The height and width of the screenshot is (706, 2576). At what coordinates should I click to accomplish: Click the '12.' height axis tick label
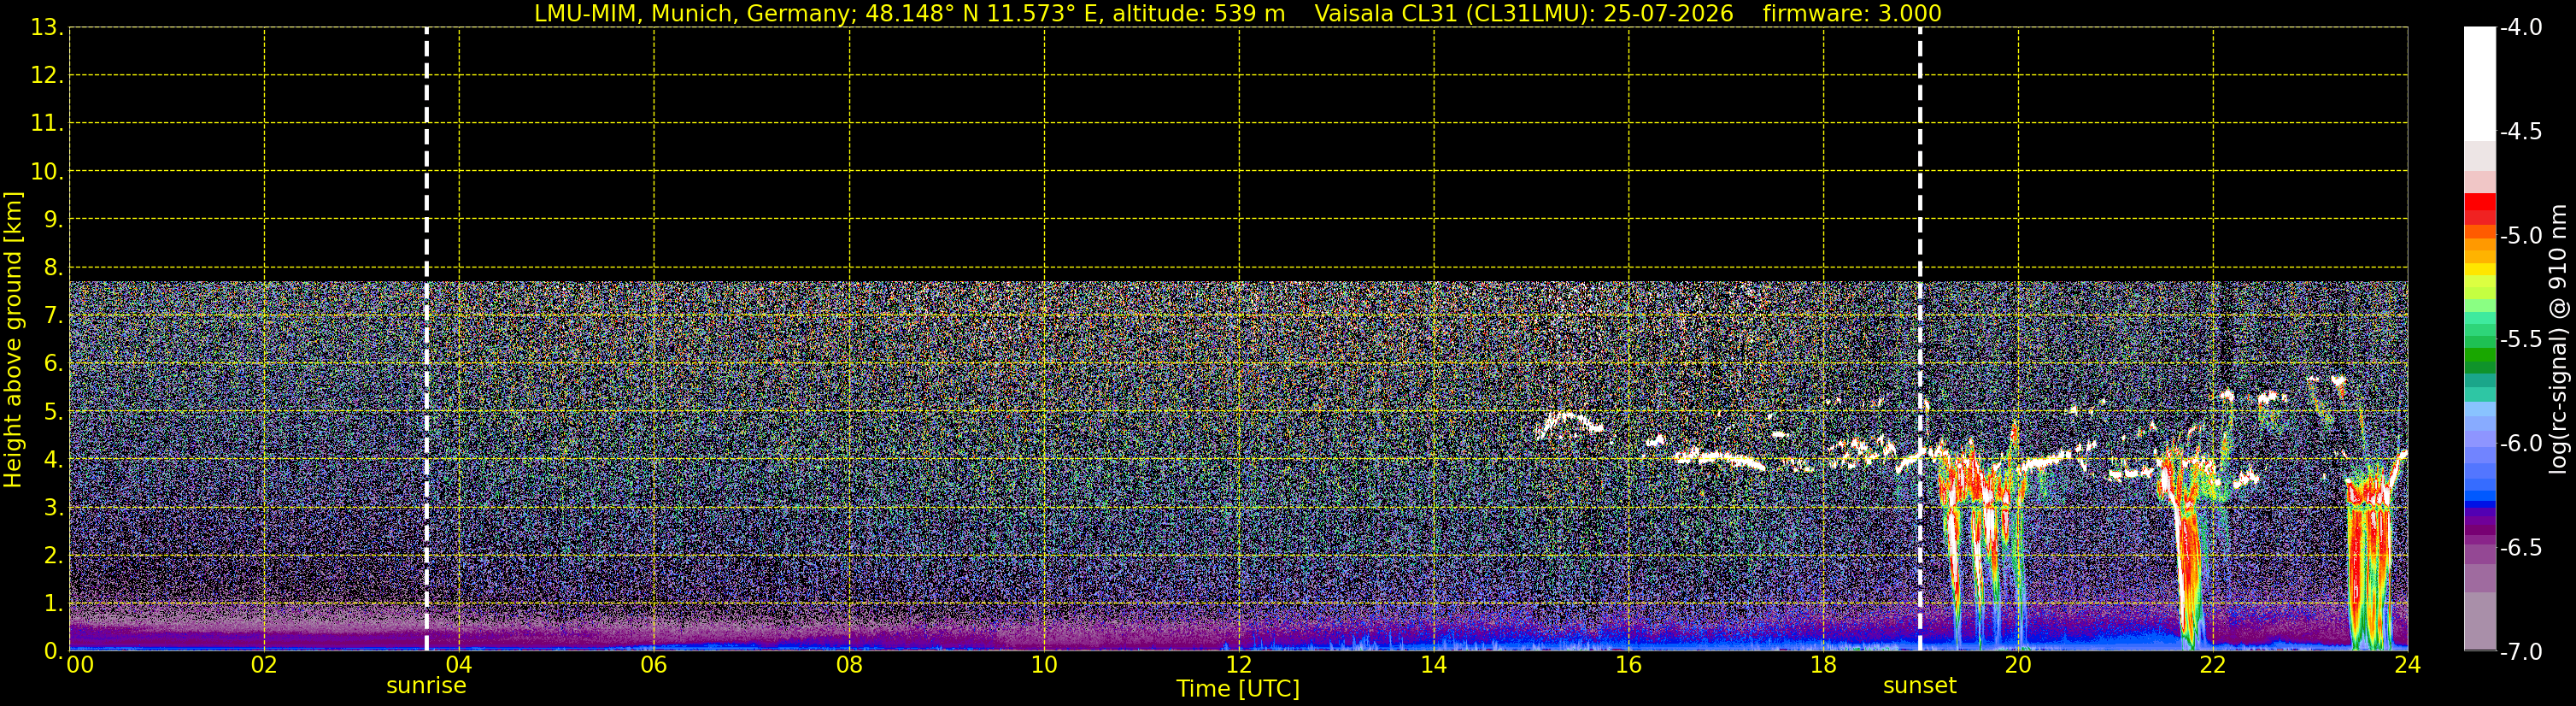coord(47,76)
